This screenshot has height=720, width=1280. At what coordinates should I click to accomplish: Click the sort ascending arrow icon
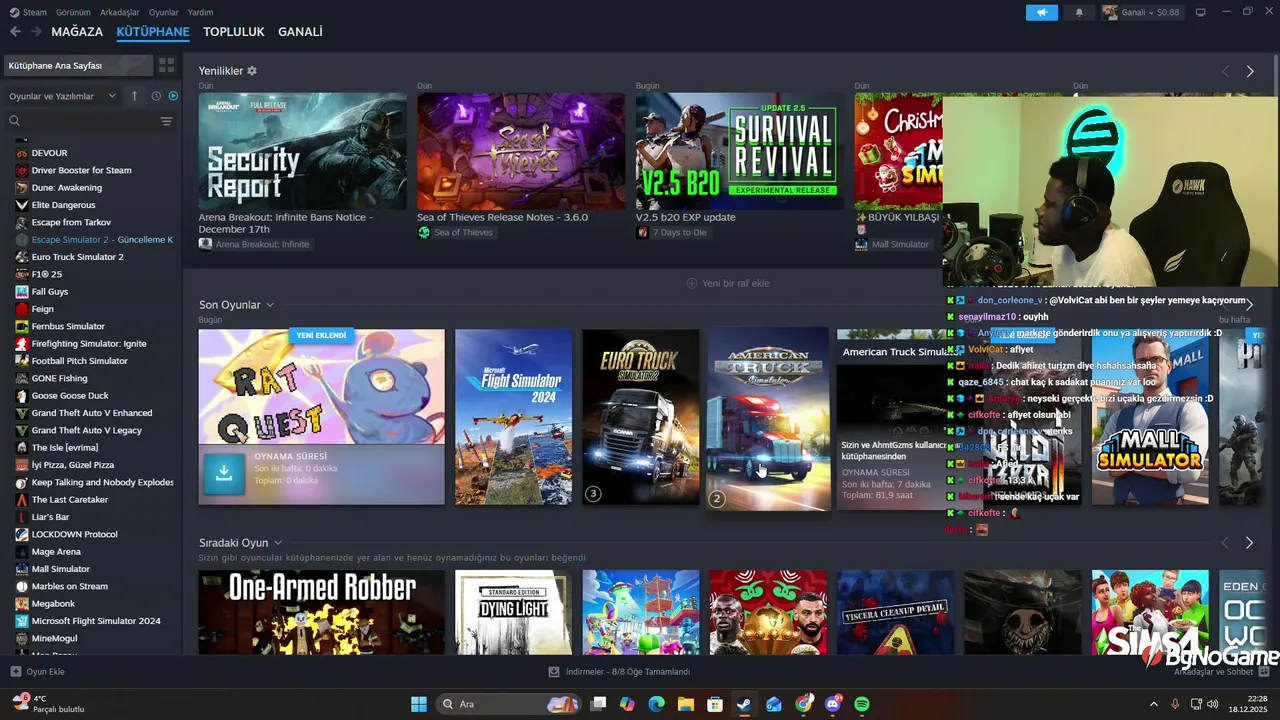(135, 96)
